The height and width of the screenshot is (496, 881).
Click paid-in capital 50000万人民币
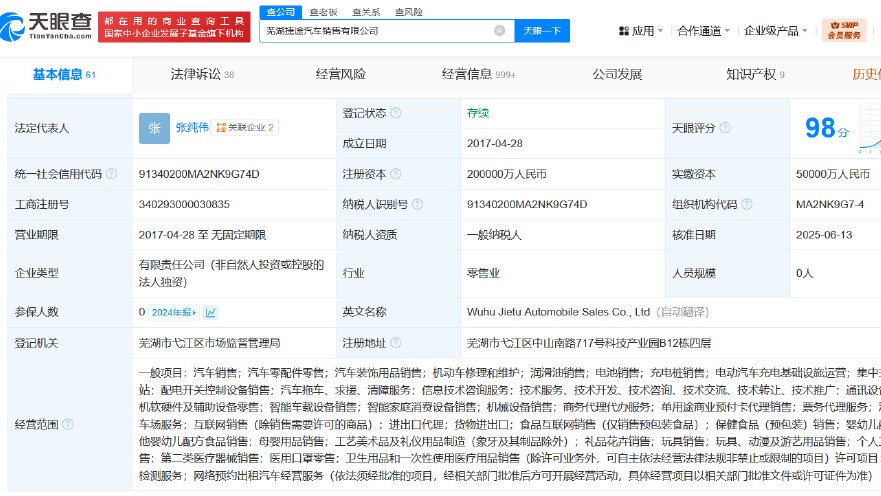tap(833, 174)
